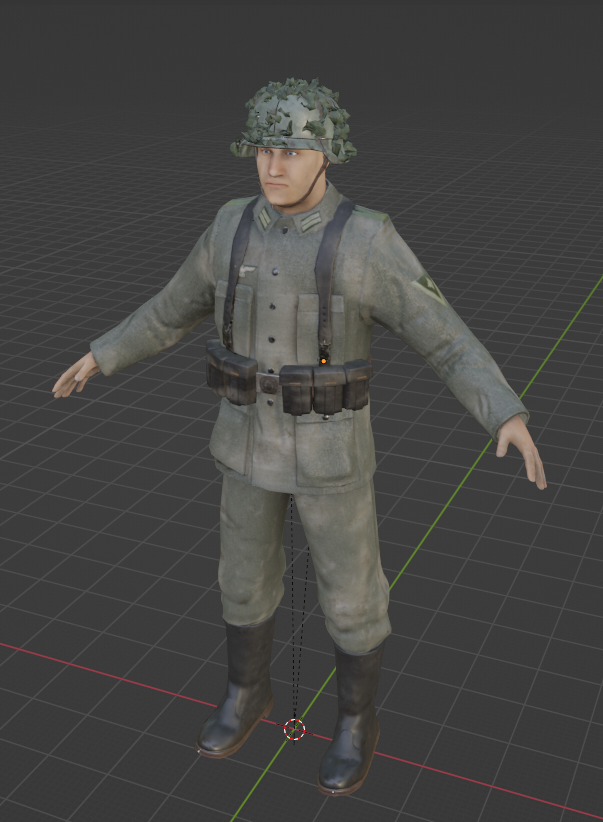Select the orange object origin dot on the belt
Screen dimensions: 603x822
pos(324,361)
